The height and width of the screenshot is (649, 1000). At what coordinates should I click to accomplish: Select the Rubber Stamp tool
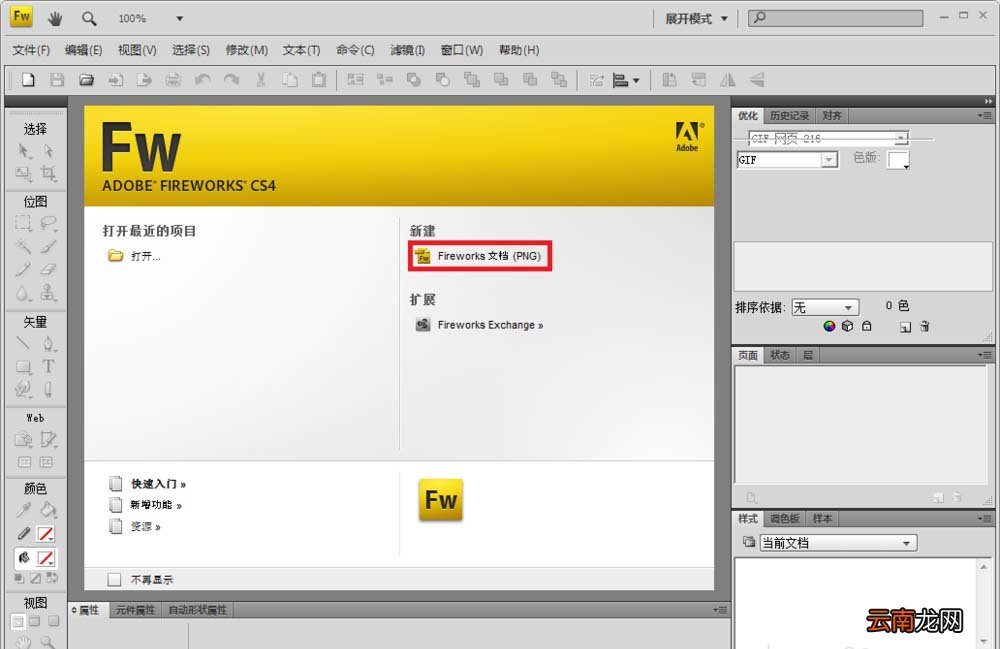pyautogui.click(x=48, y=292)
